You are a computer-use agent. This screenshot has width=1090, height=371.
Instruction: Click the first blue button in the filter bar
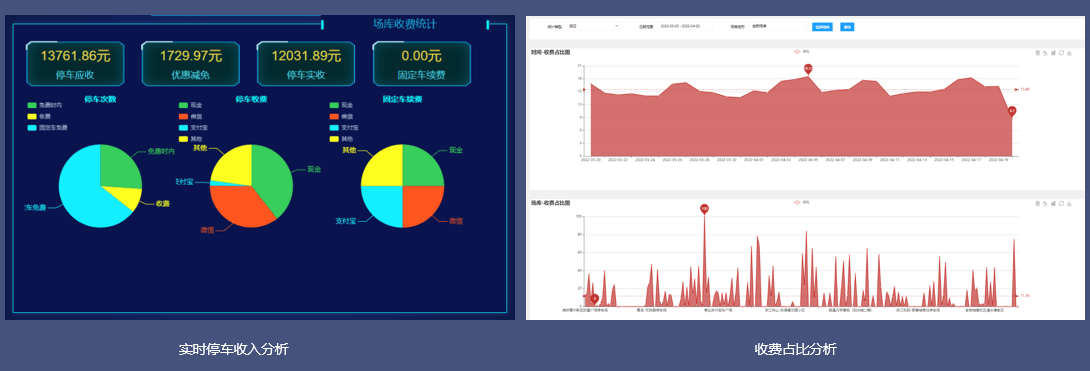[822, 27]
